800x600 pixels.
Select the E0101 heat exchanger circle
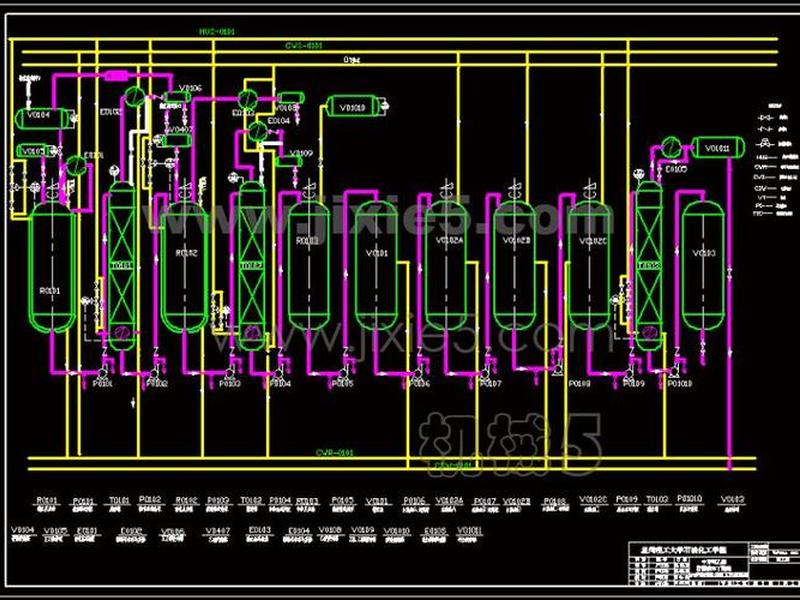(77, 165)
